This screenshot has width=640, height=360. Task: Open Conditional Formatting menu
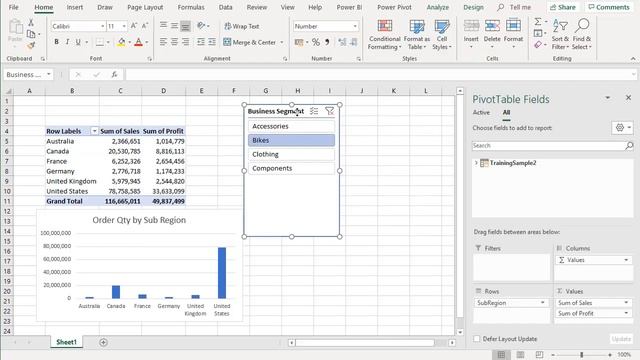pyautogui.click(x=384, y=35)
